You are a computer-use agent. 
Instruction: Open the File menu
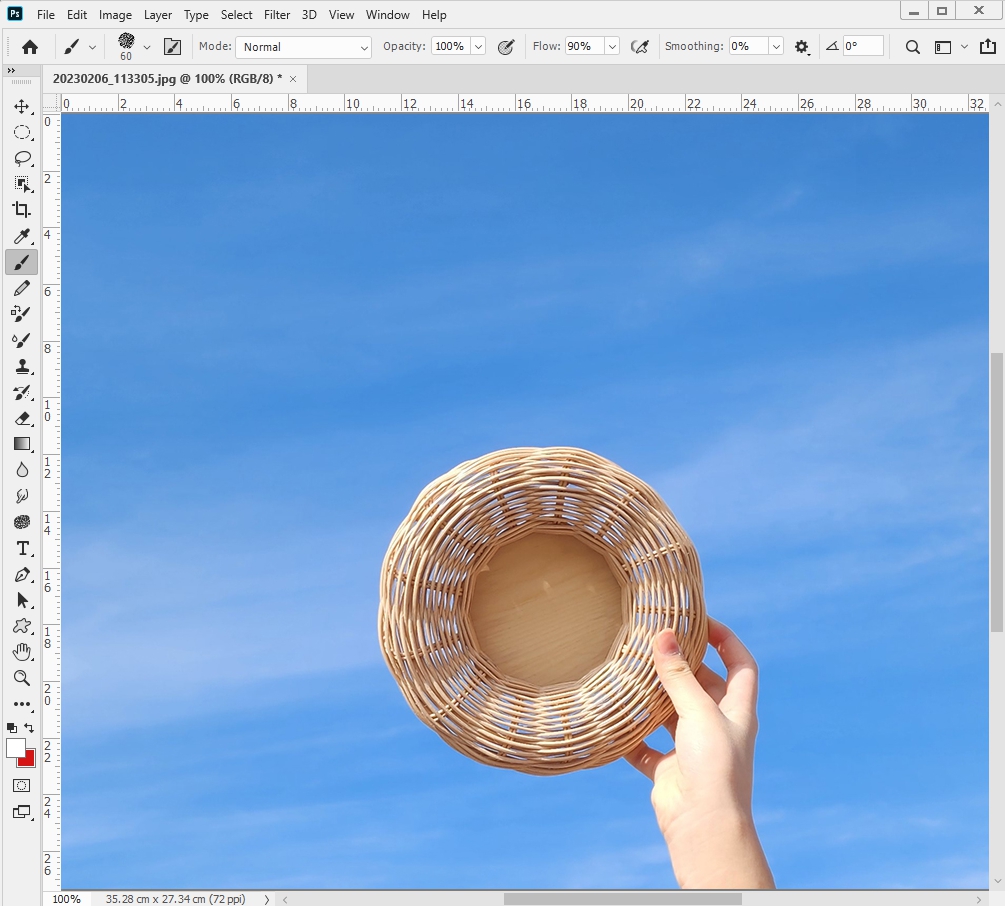click(x=46, y=15)
